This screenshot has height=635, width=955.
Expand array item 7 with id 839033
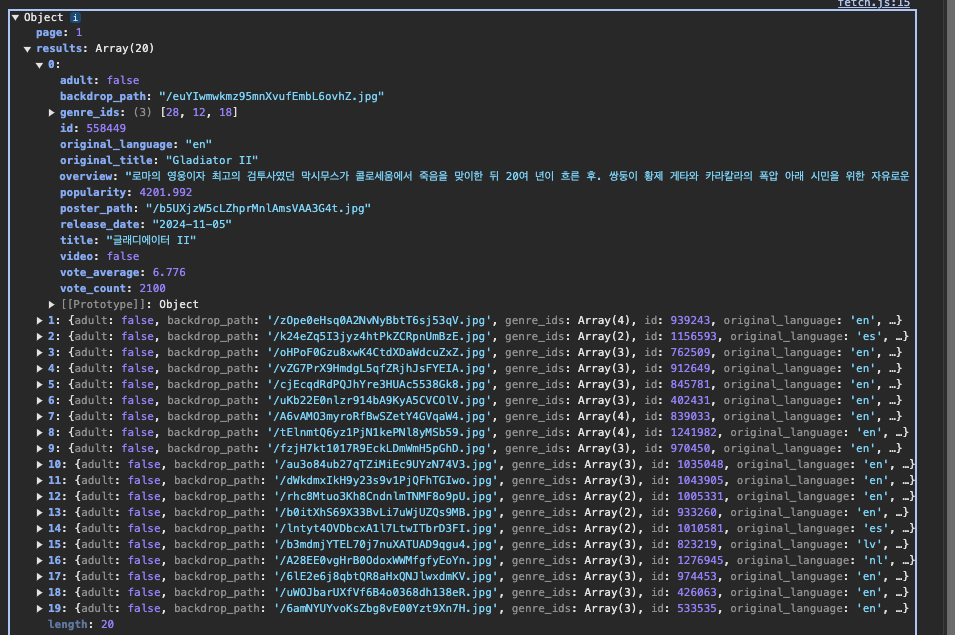[40, 416]
